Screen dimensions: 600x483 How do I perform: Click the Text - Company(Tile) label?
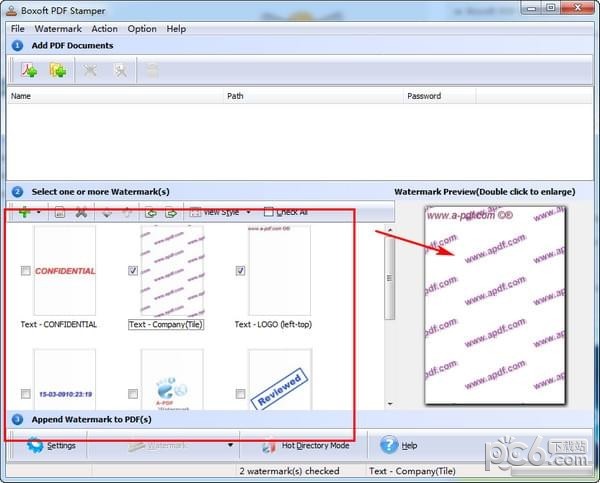(x=166, y=325)
